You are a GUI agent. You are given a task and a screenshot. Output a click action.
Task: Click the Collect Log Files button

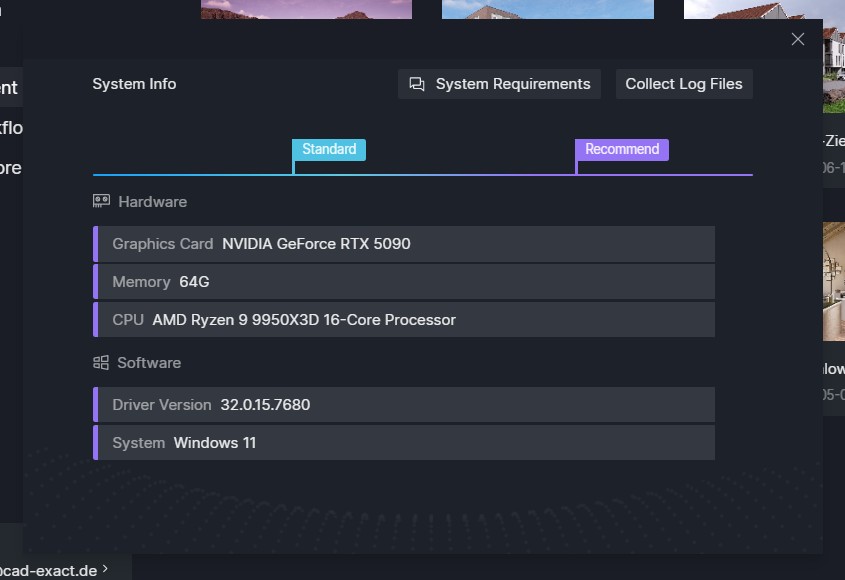[684, 84]
